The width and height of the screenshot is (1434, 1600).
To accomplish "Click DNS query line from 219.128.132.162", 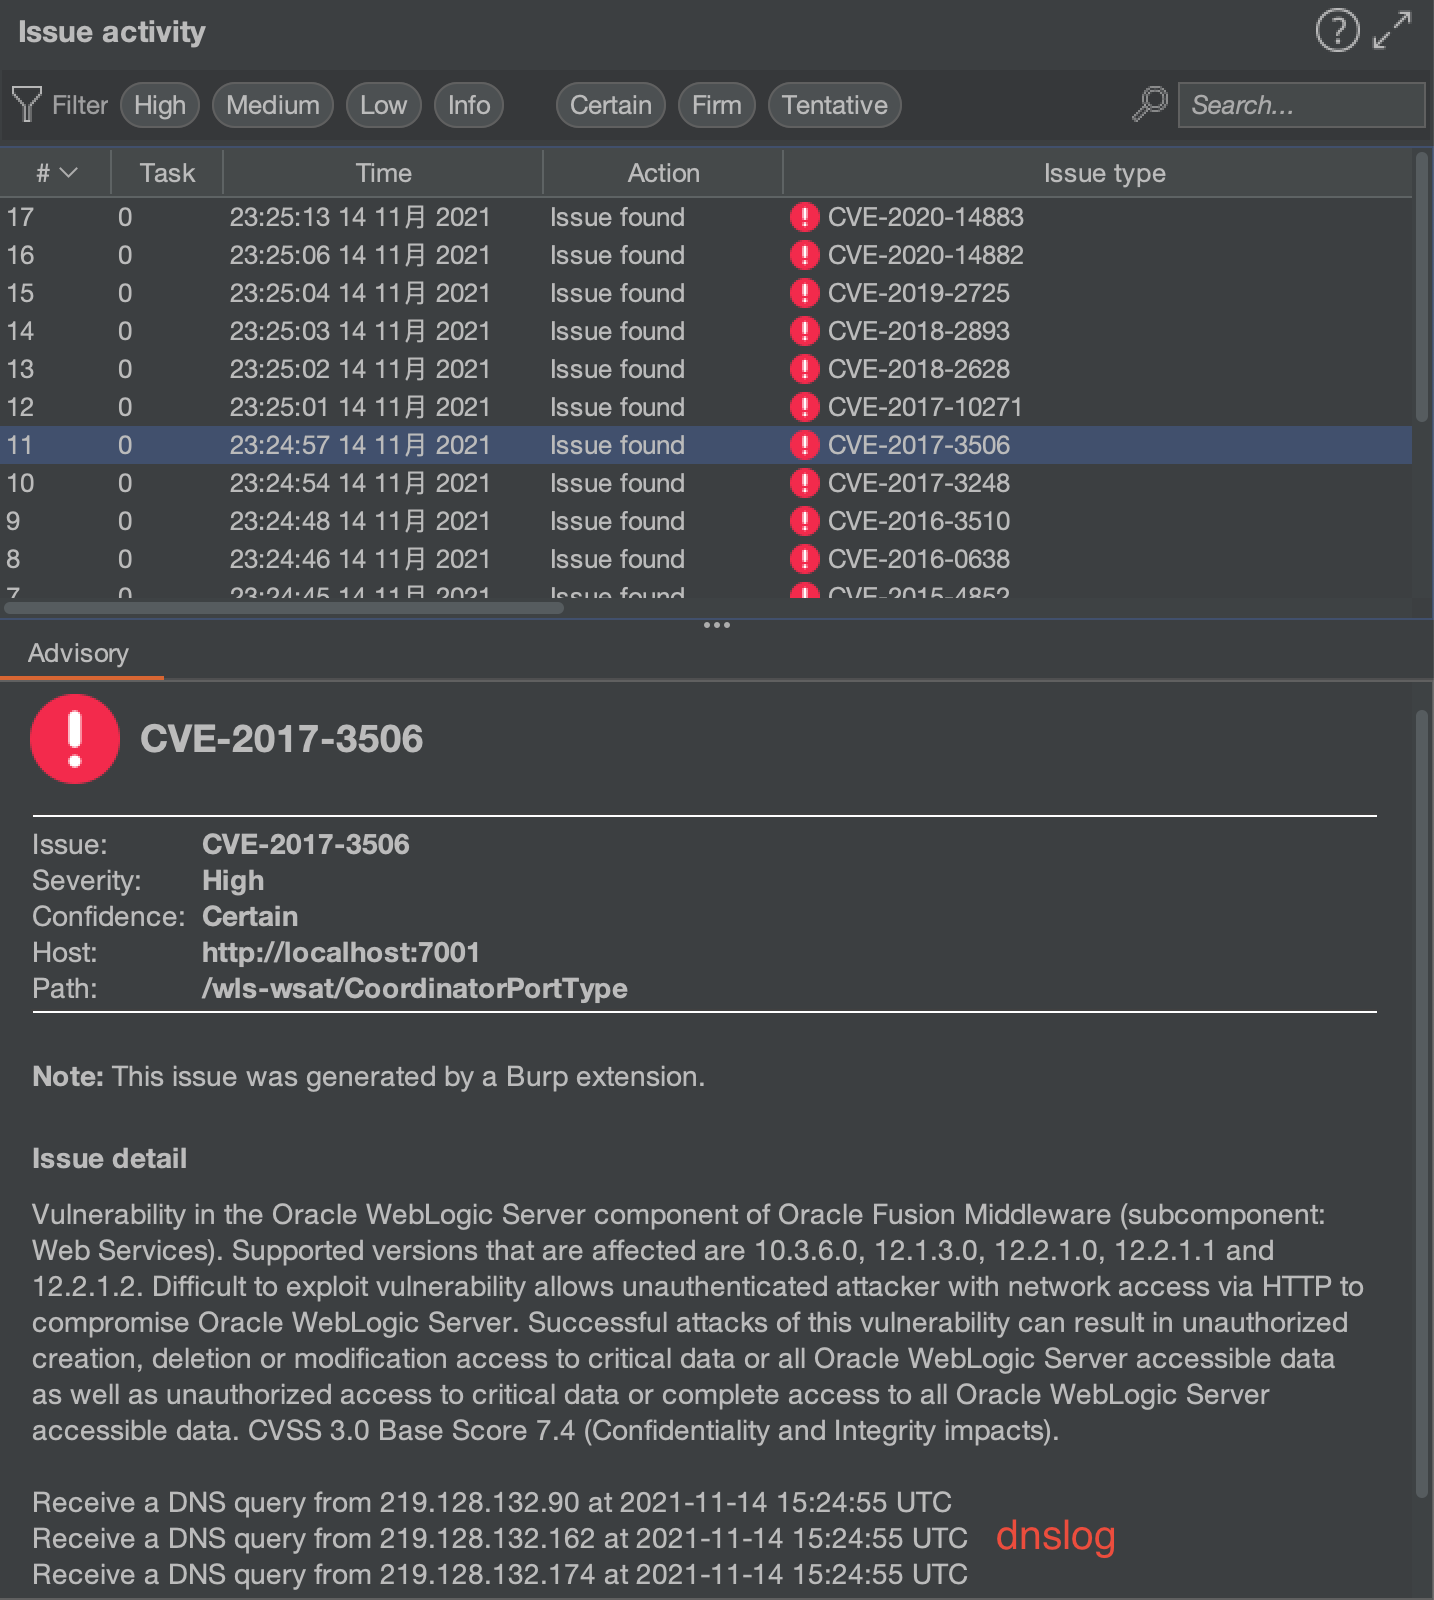I will [500, 1538].
